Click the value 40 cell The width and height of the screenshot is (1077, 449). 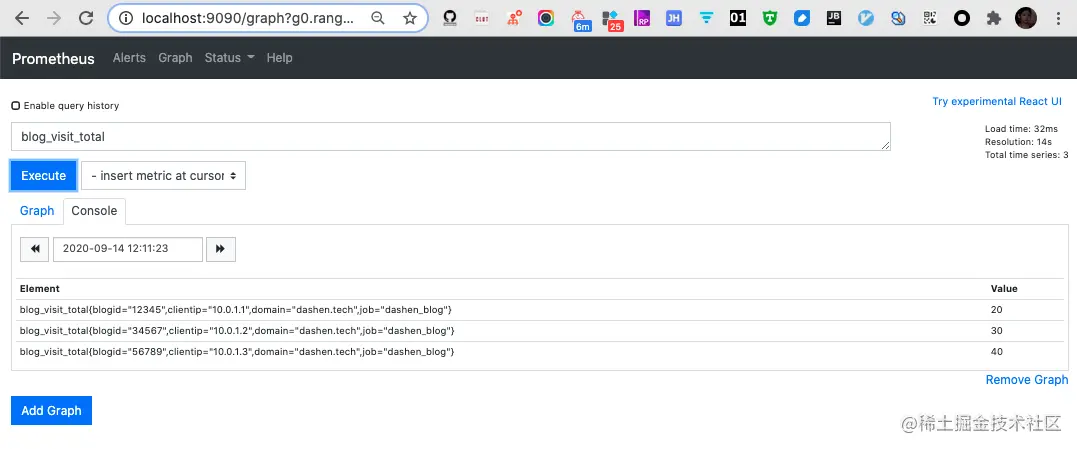(x=997, y=352)
